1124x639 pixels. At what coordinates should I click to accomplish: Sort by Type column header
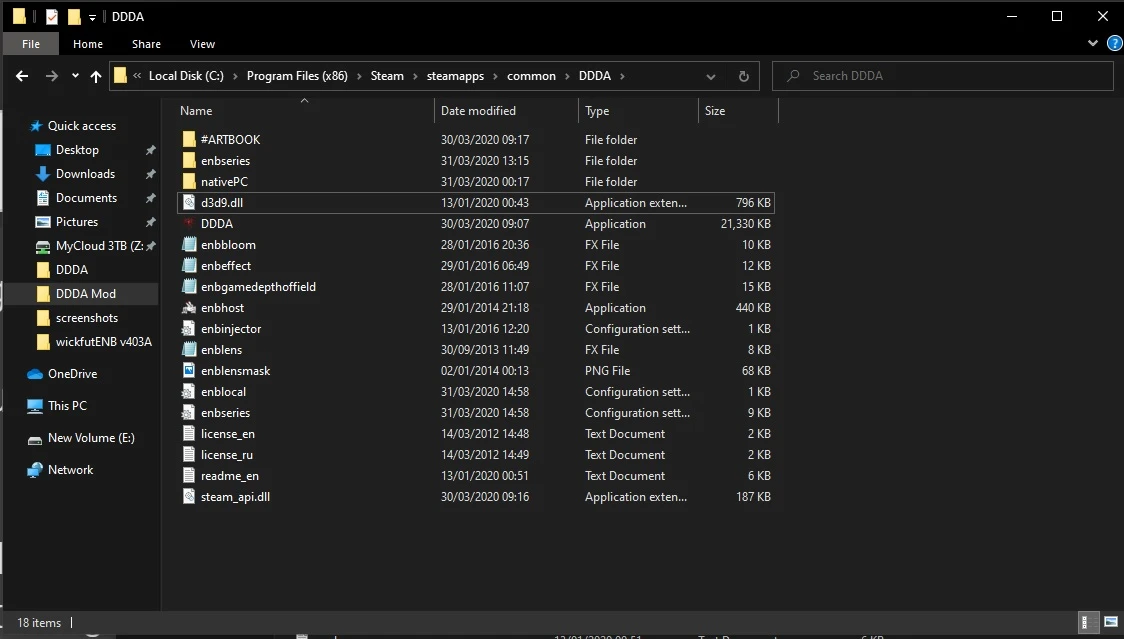[x=597, y=110]
